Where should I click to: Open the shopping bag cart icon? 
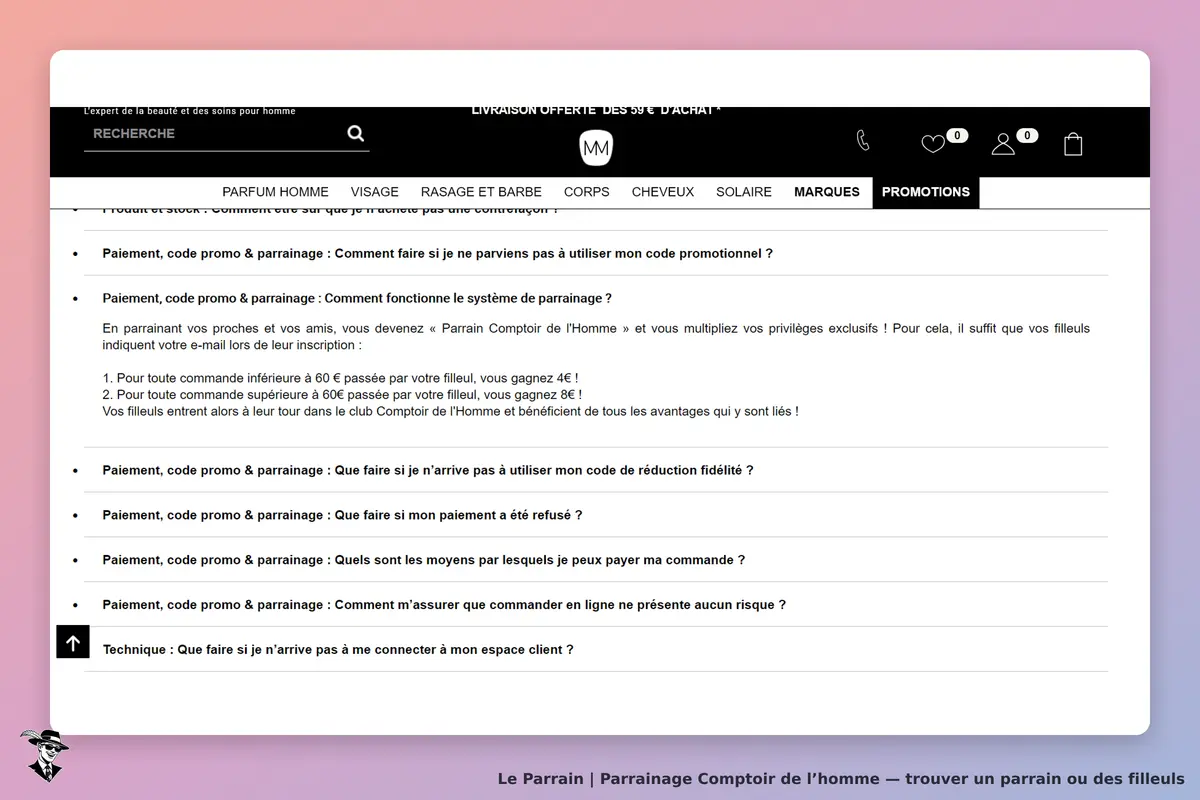click(1073, 144)
